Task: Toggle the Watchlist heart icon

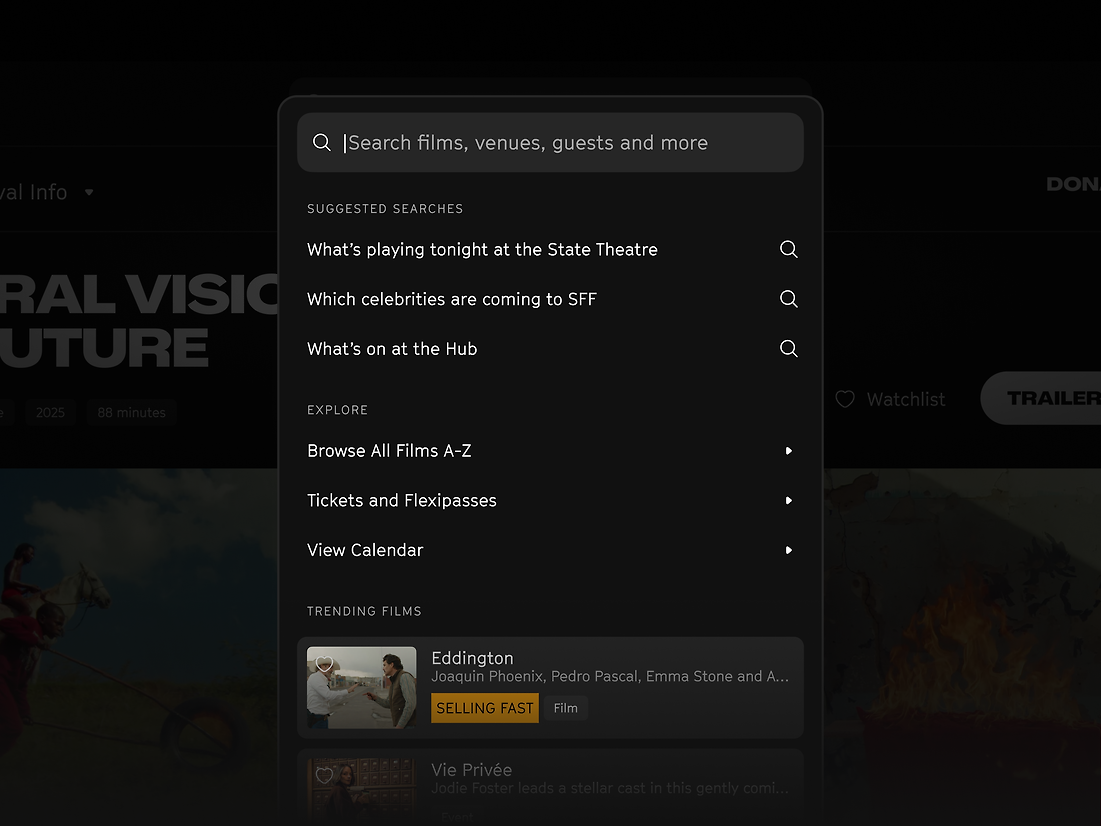Action: click(845, 399)
